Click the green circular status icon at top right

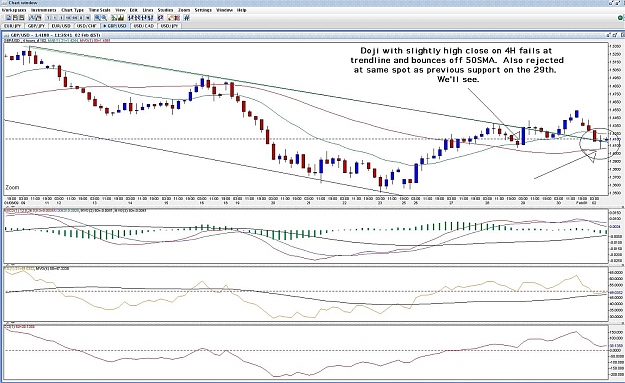click(621, 18)
